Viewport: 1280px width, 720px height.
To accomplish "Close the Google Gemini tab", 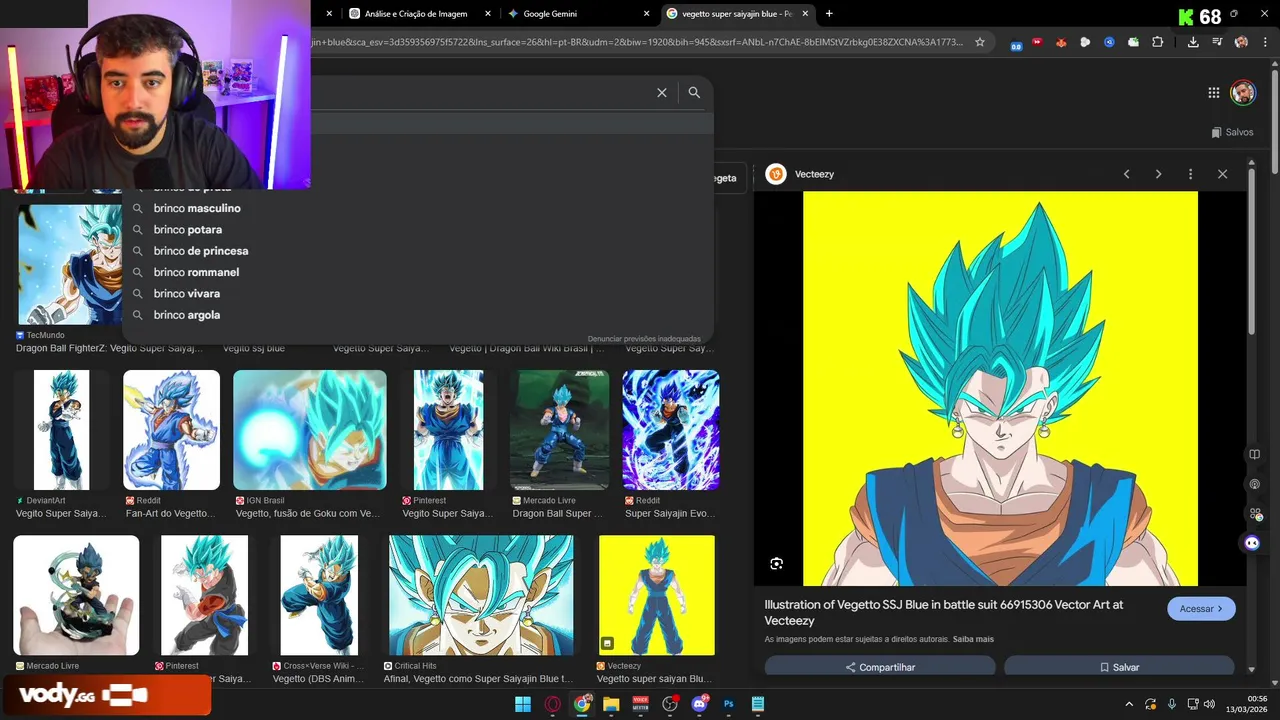I will coord(646,14).
